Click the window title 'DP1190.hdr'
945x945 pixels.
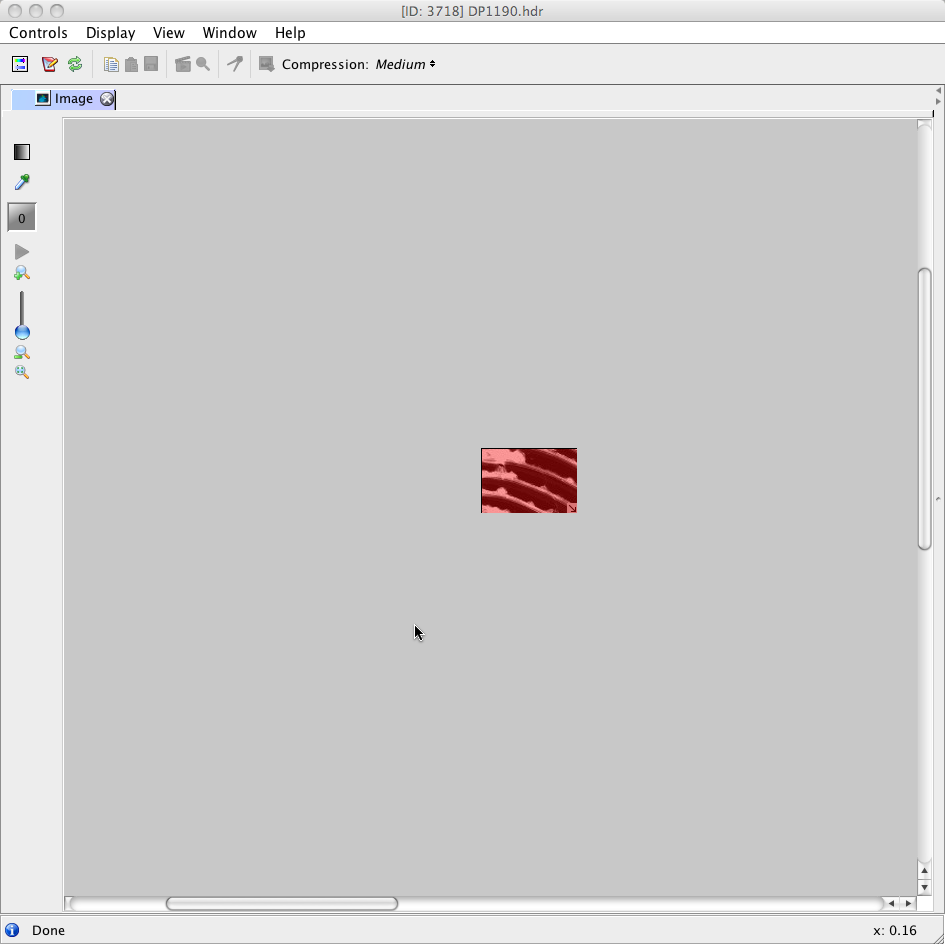click(505, 11)
